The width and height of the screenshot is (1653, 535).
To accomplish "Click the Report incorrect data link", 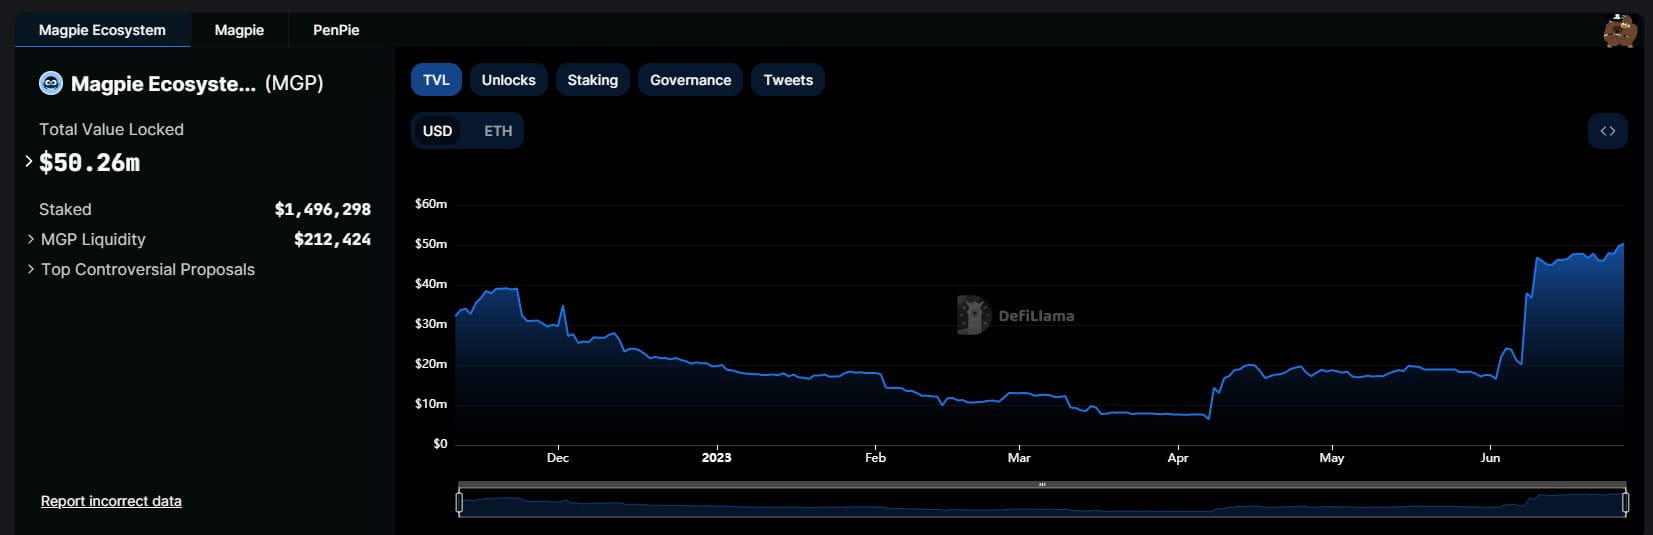I will click(111, 501).
